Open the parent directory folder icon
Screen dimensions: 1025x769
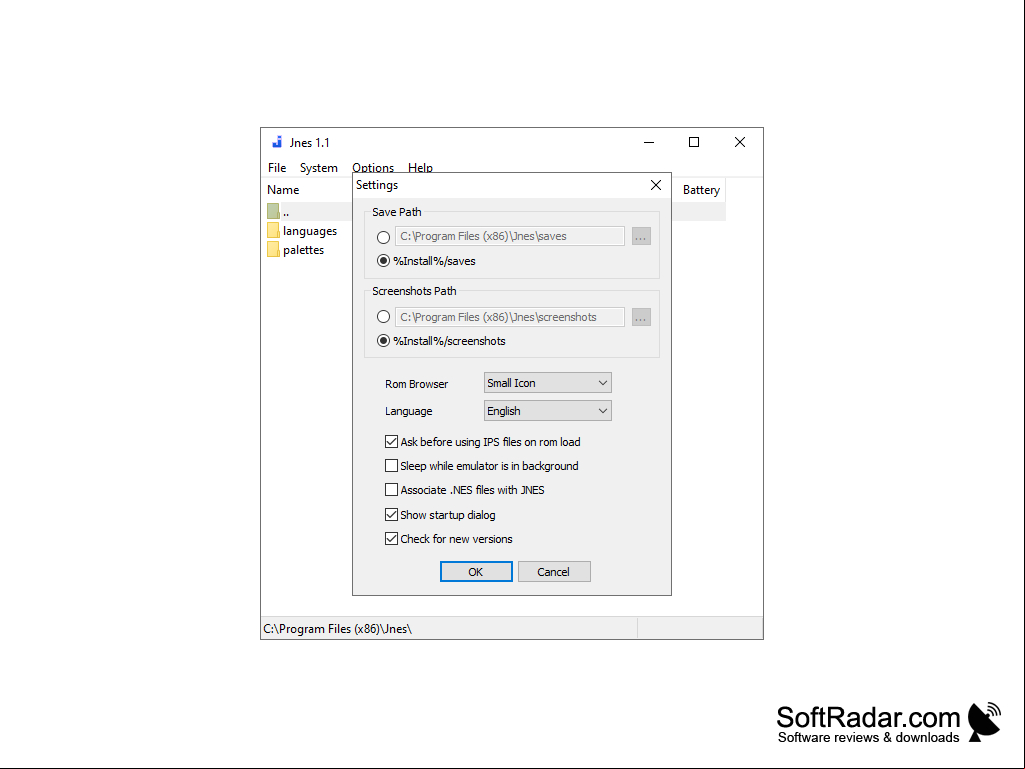(273, 211)
